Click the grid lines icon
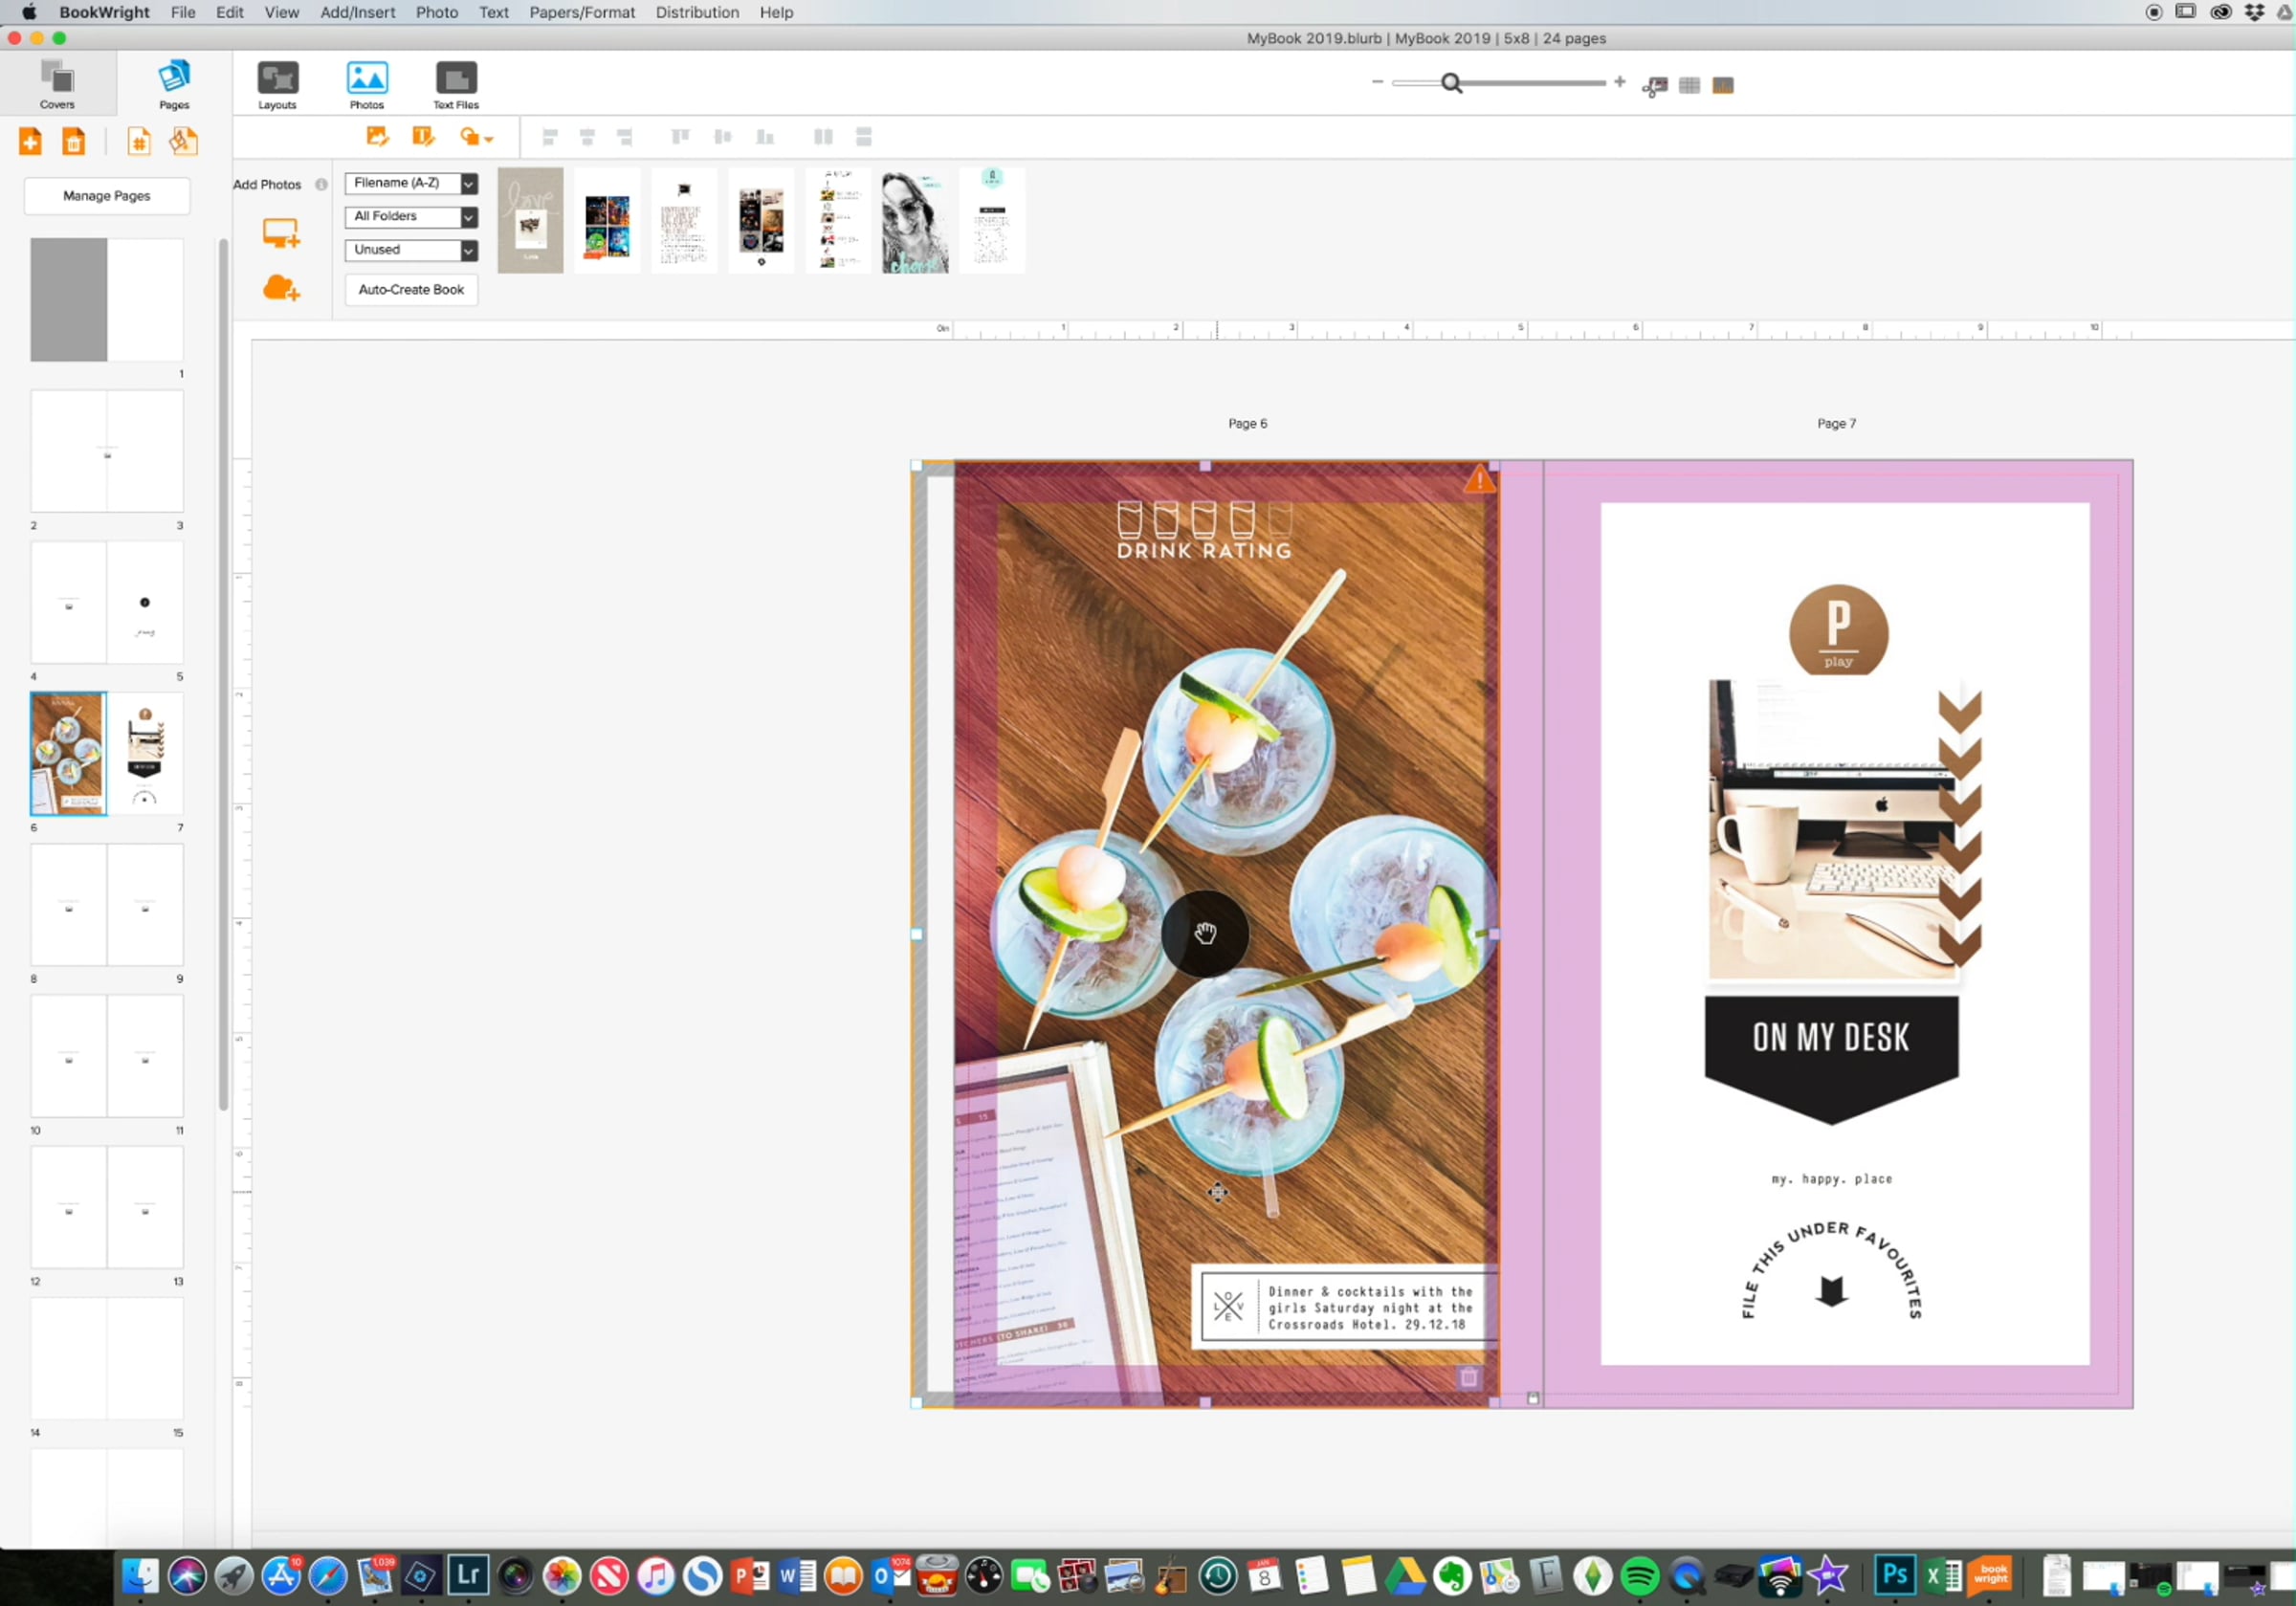Viewport: 2296px width, 1606px height. click(x=1689, y=86)
